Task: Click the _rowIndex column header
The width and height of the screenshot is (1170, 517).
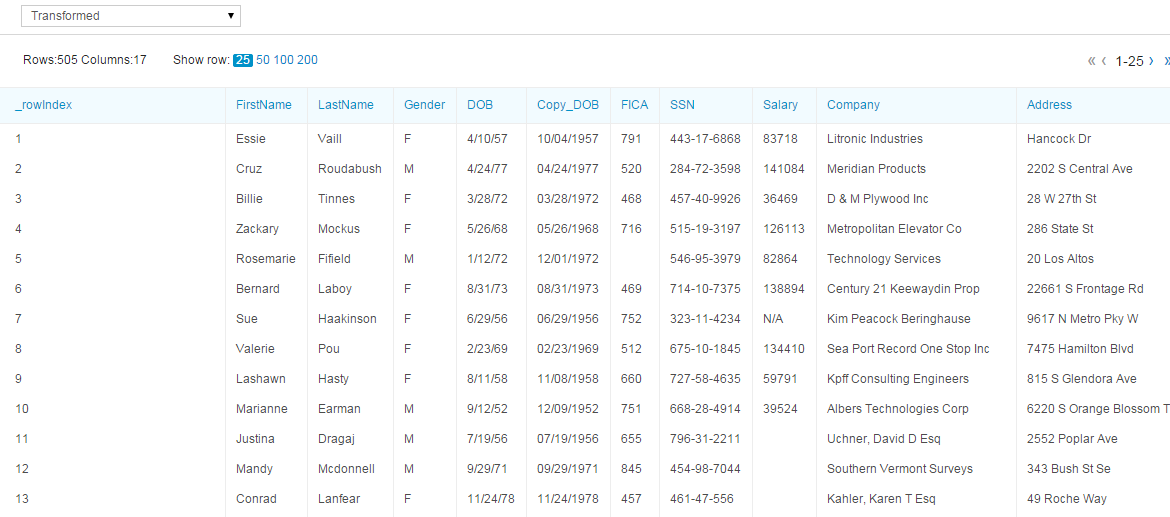Action: (x=44, y=105)
